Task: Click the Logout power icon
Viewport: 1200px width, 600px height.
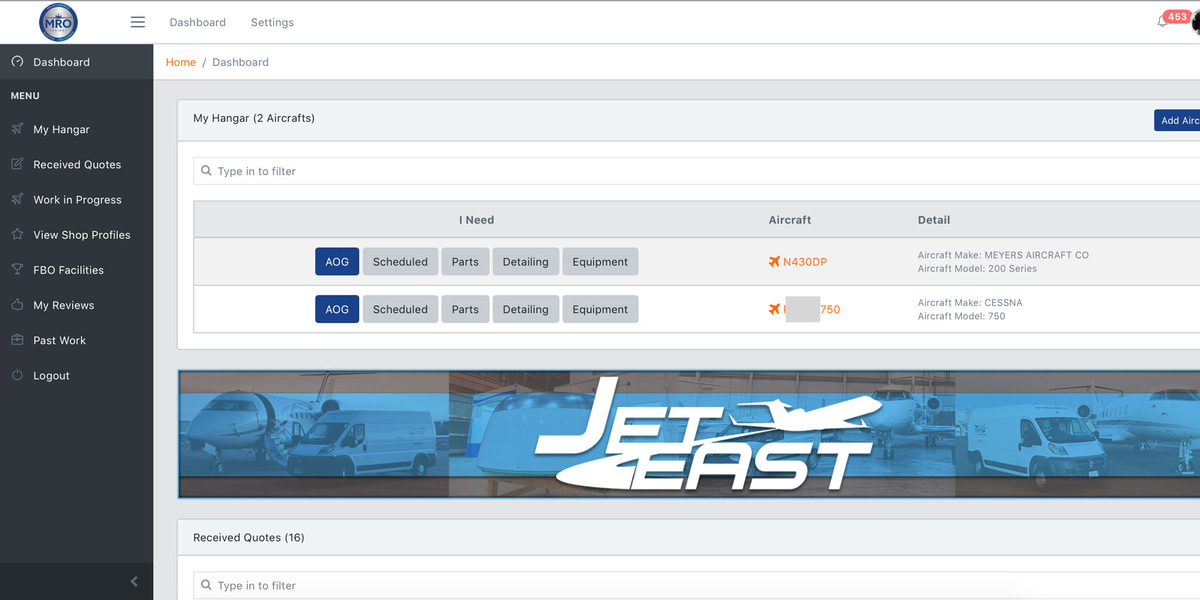Action: [17, 375]
